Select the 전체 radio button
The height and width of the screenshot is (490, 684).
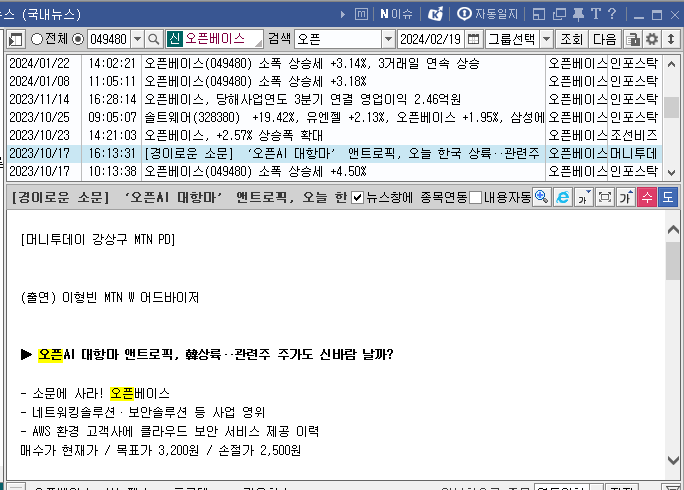point(37,39)
